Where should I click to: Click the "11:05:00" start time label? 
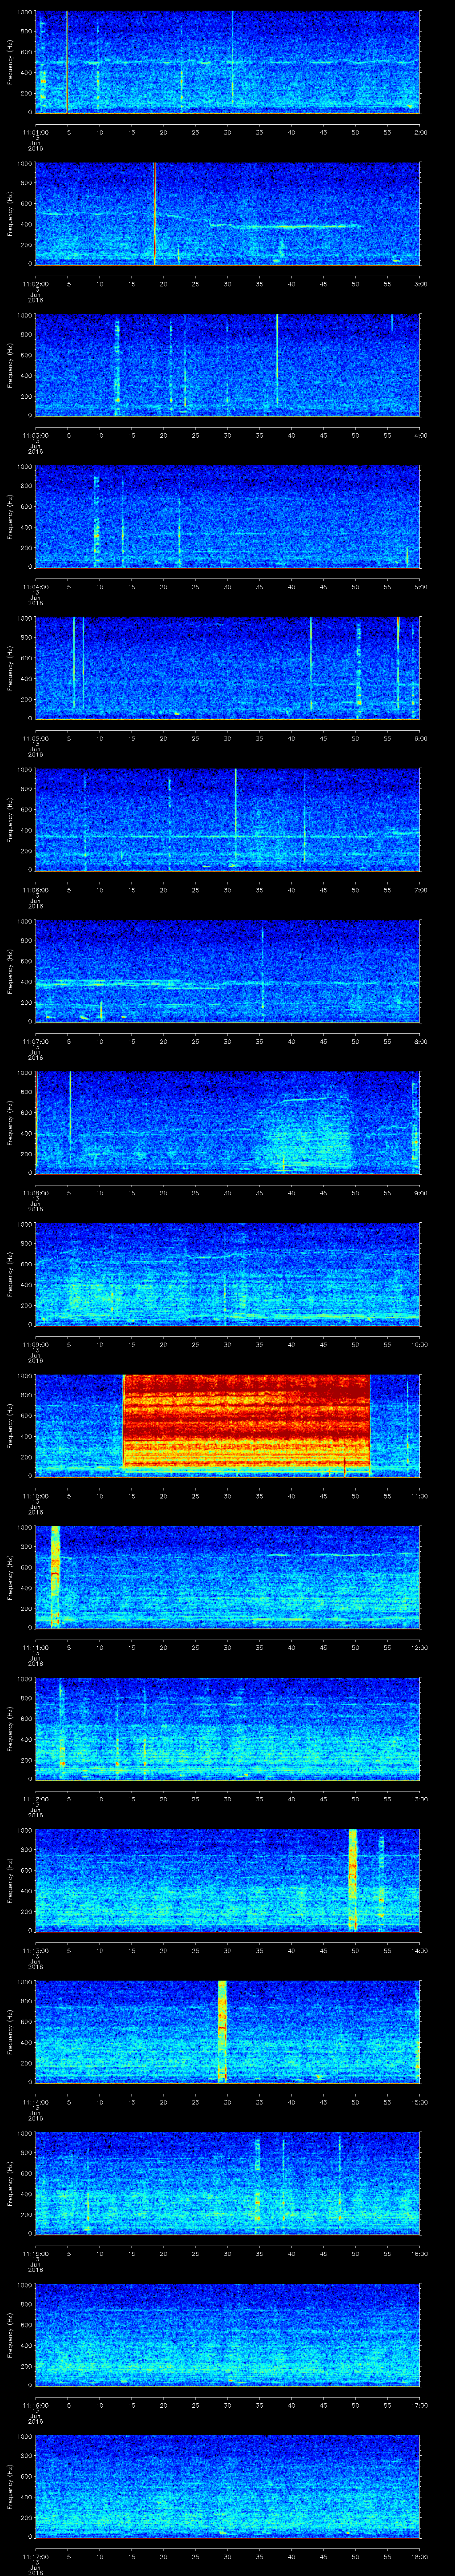pos(36,738)
